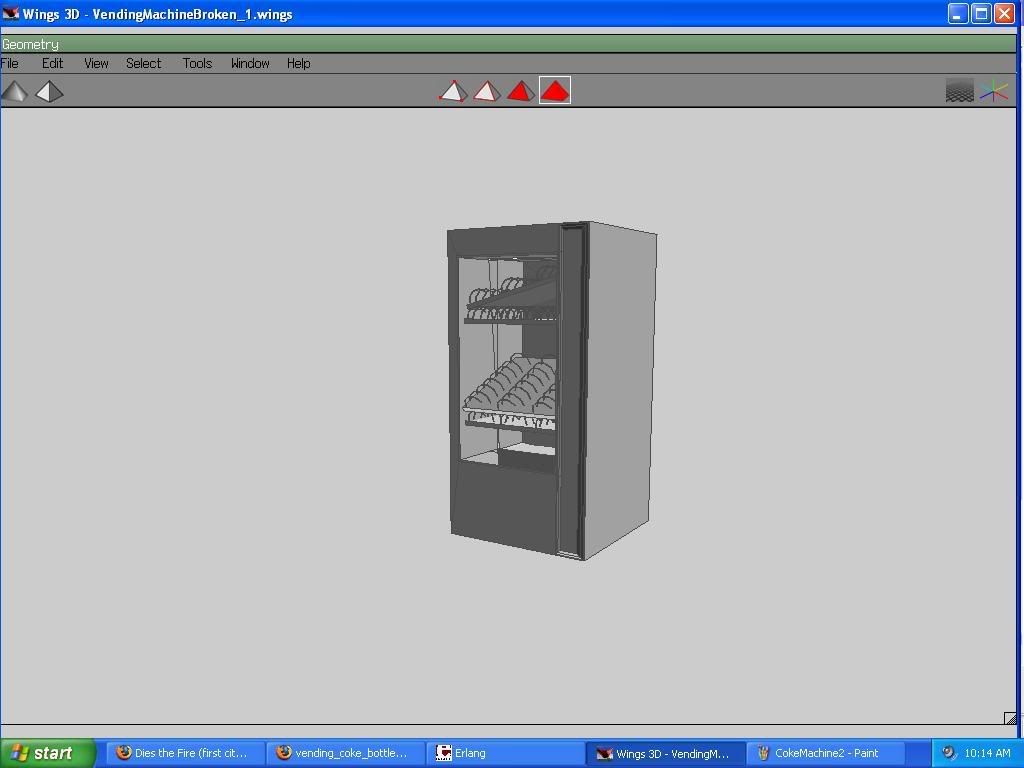Viewport: 1024px width, 768px height.
Task: Switch to edge selection mode
Action: 487,90
